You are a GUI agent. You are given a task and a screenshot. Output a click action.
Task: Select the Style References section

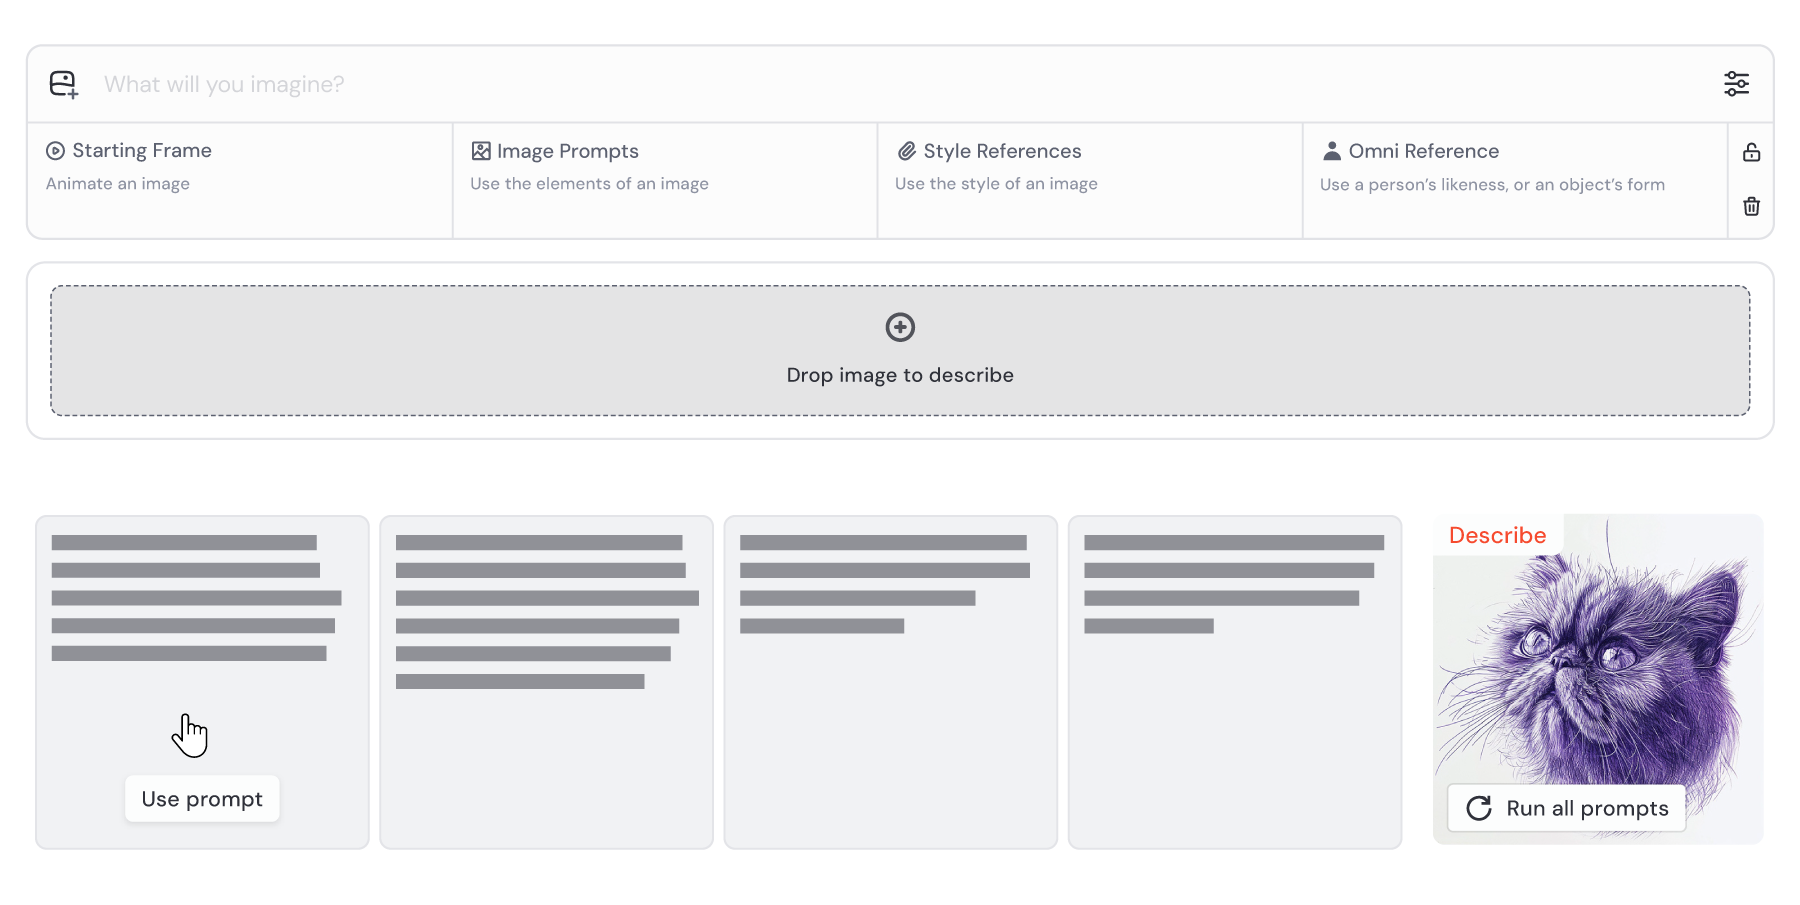[x=1090, y=181]
